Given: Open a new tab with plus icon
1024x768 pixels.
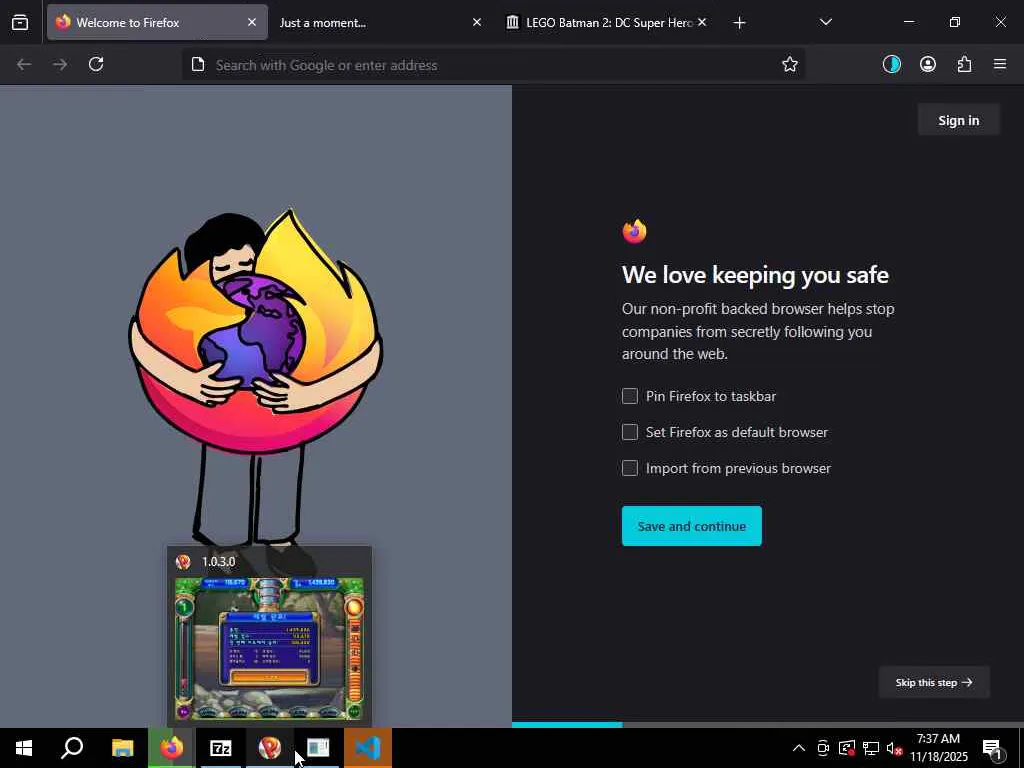Looking at the screenshot, I should point(739,23).
